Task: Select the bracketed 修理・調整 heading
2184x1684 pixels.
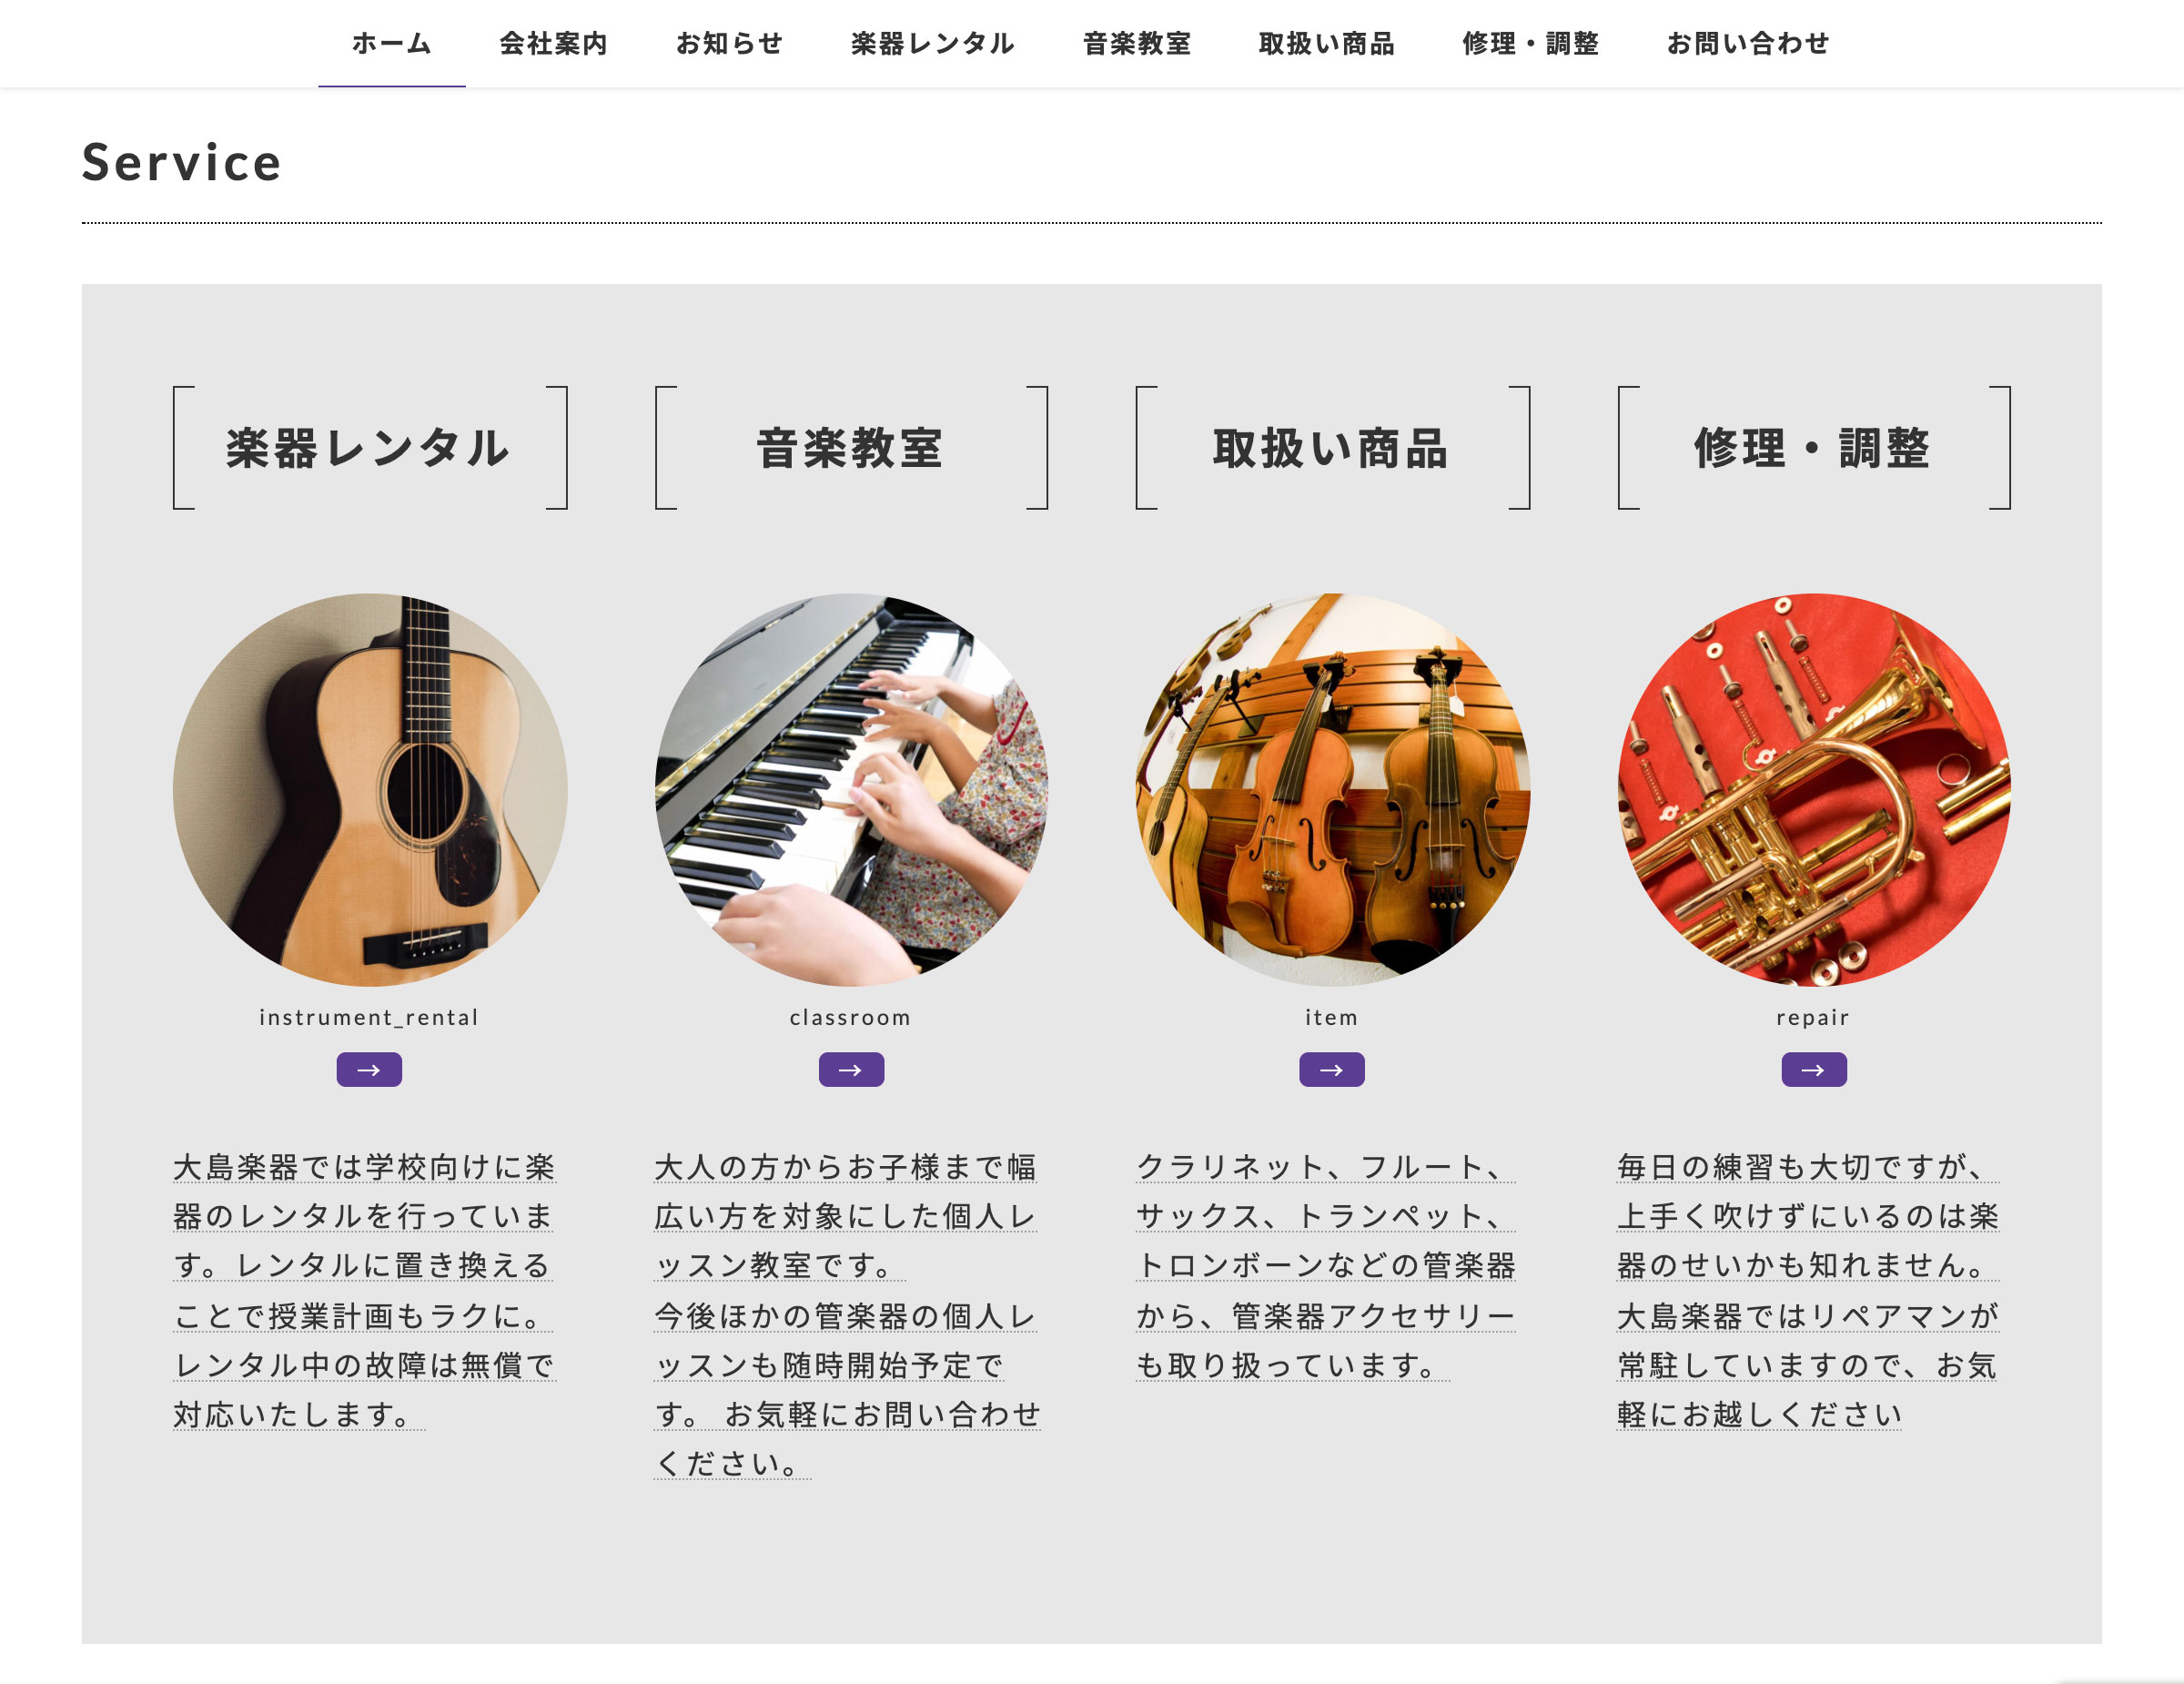Action: click(1814, 448)
